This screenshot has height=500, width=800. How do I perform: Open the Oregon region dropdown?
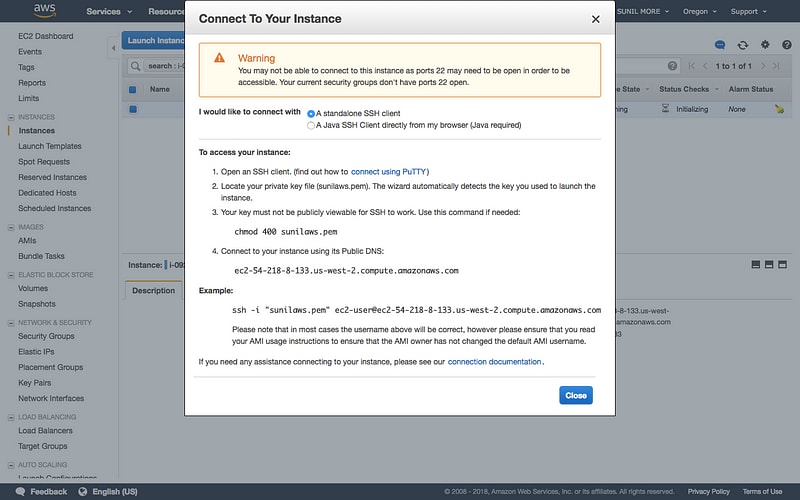[699, 11]
